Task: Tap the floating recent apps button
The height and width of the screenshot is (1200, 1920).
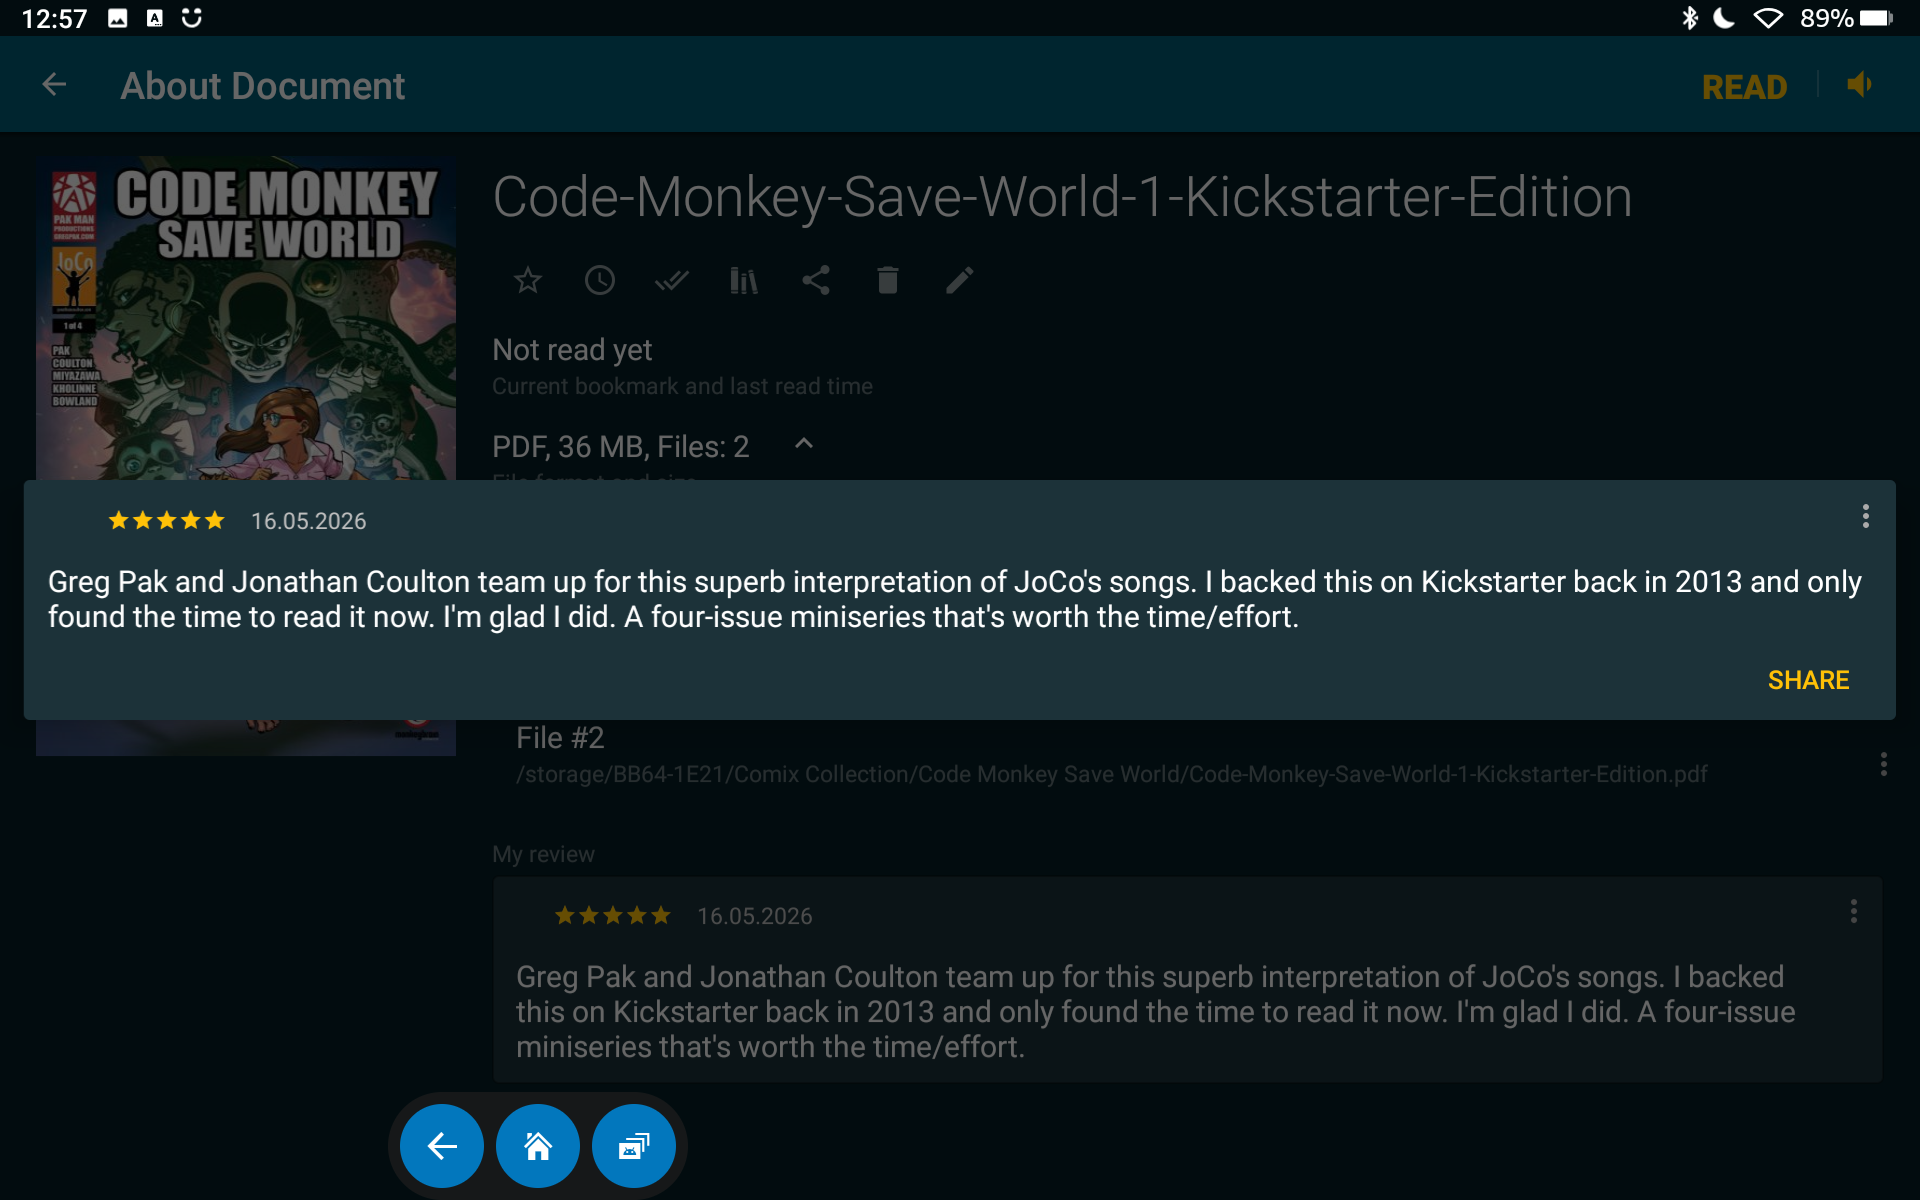Action: [x=634, y=1146]
